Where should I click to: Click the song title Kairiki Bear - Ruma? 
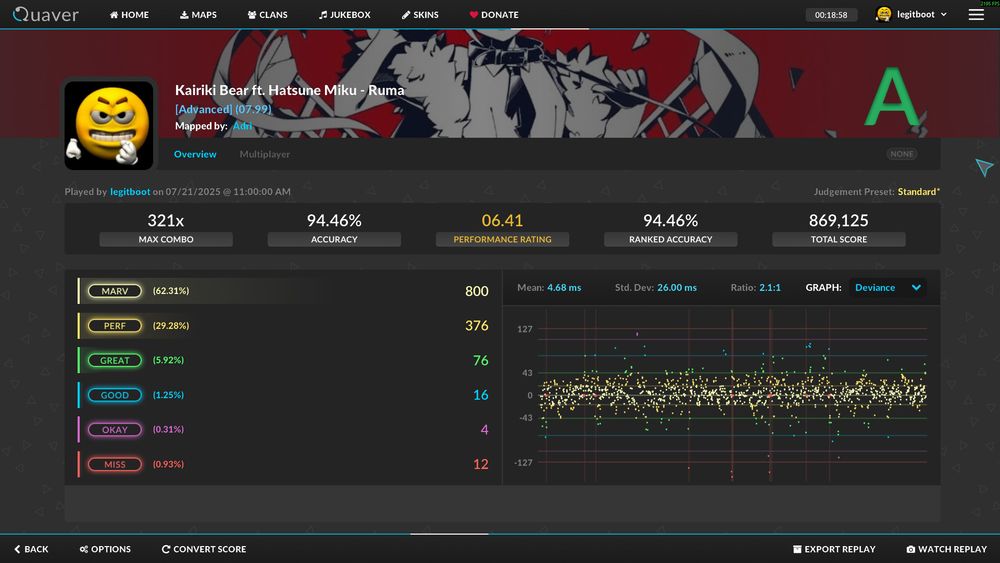290,90
